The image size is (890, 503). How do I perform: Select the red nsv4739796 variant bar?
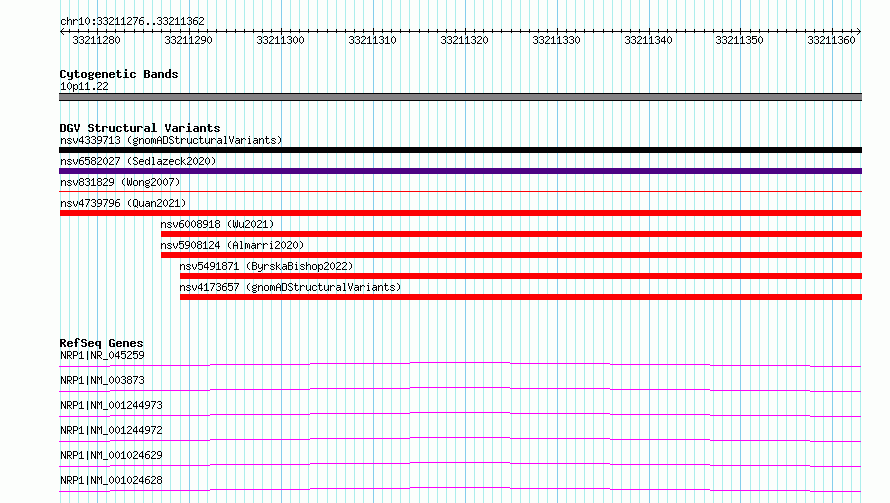pyautogui.click(x=460, y=213)
